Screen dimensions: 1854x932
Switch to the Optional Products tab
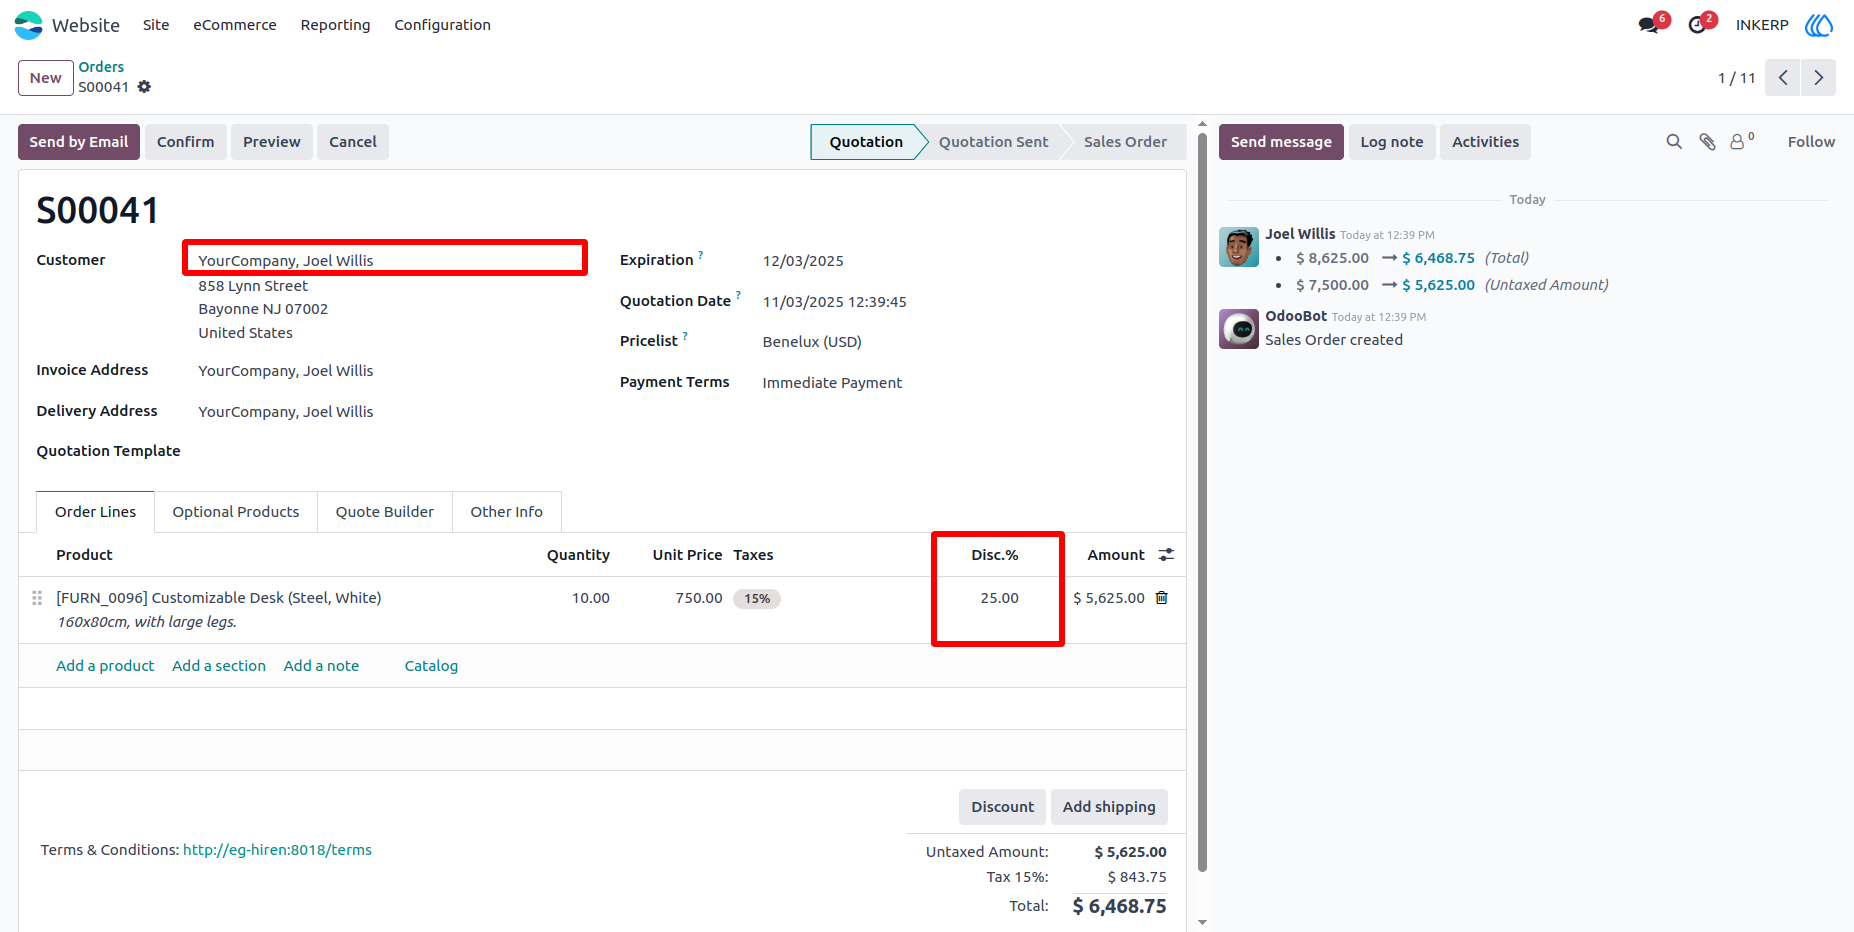coord(236,512)
